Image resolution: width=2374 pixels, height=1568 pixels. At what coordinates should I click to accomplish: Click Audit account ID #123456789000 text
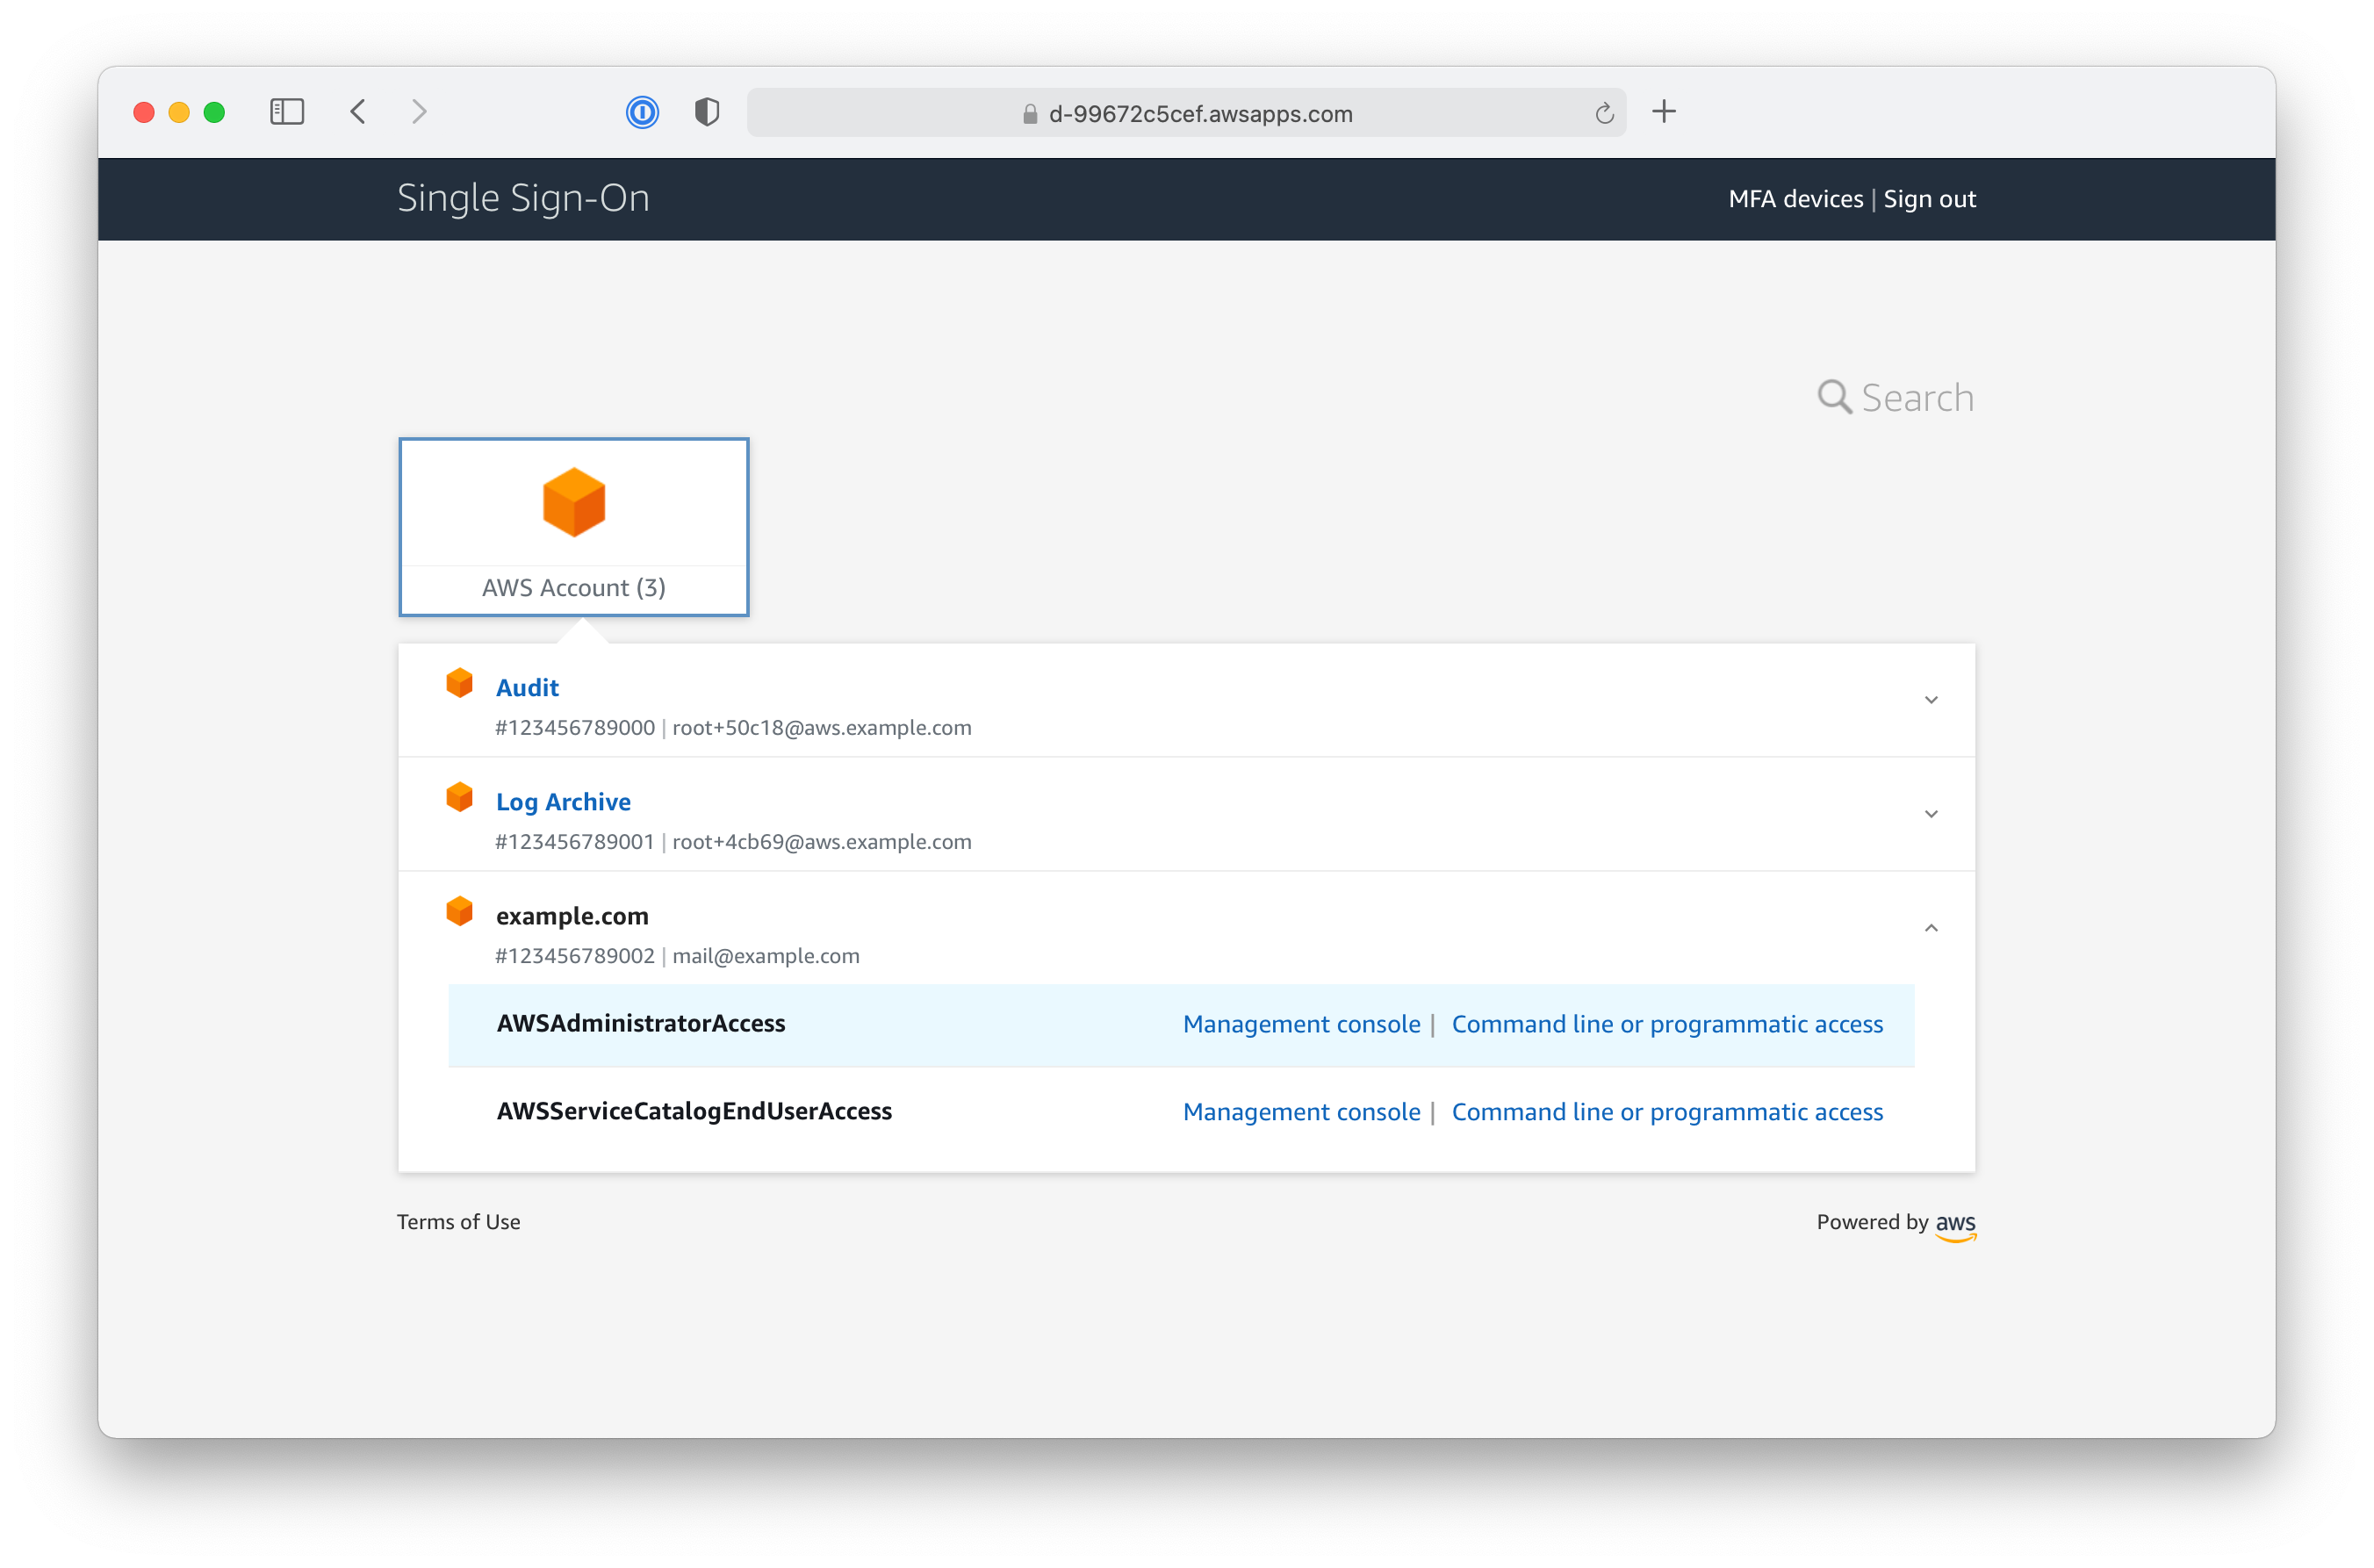click(575, 728)
